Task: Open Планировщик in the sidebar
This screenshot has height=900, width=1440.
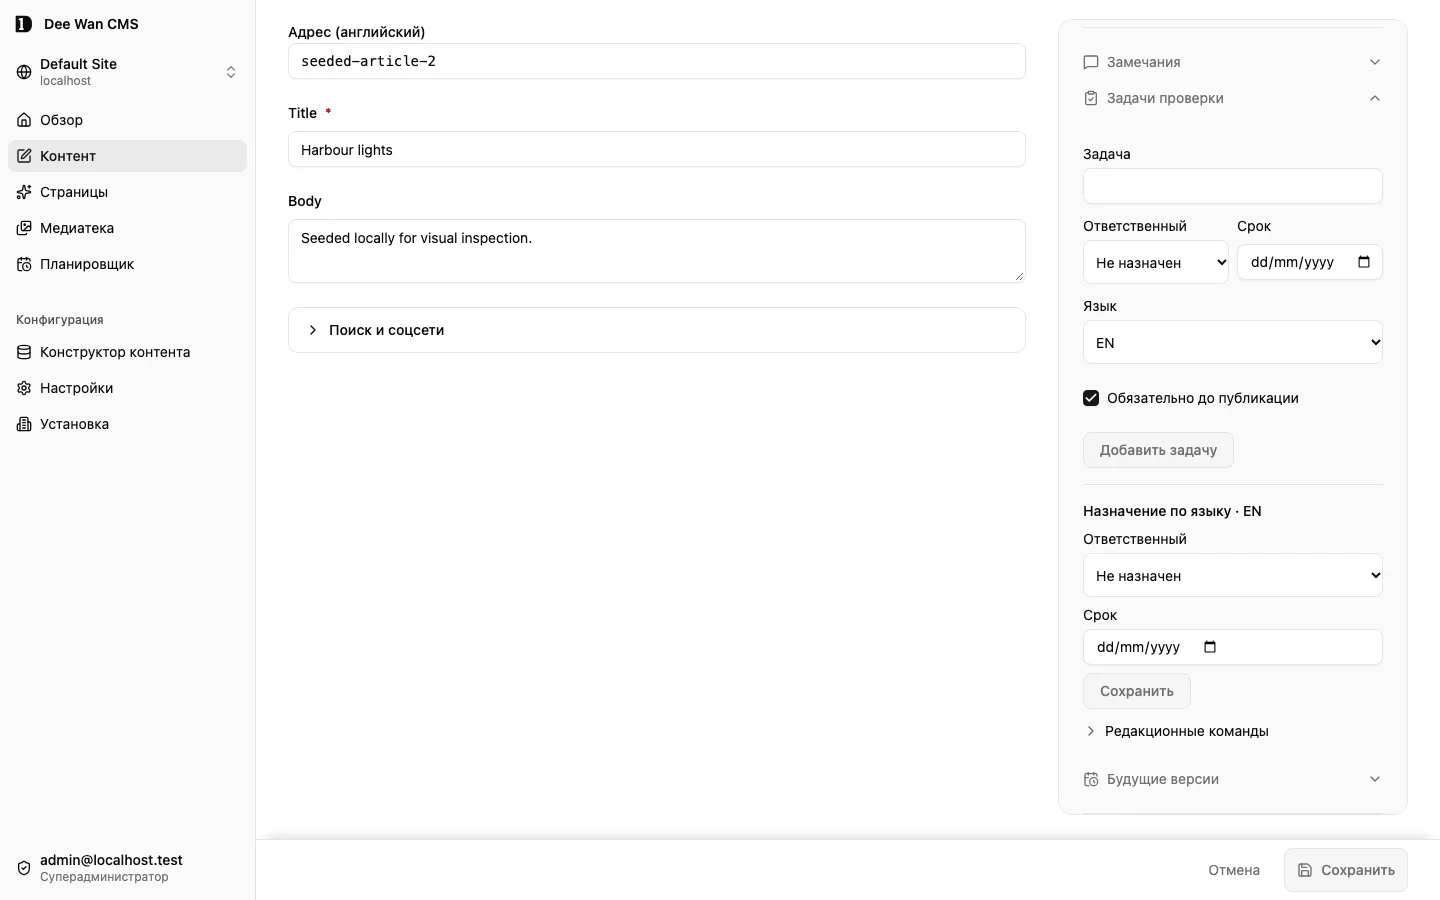Action: pyautogui.click(x=127, y=264)
